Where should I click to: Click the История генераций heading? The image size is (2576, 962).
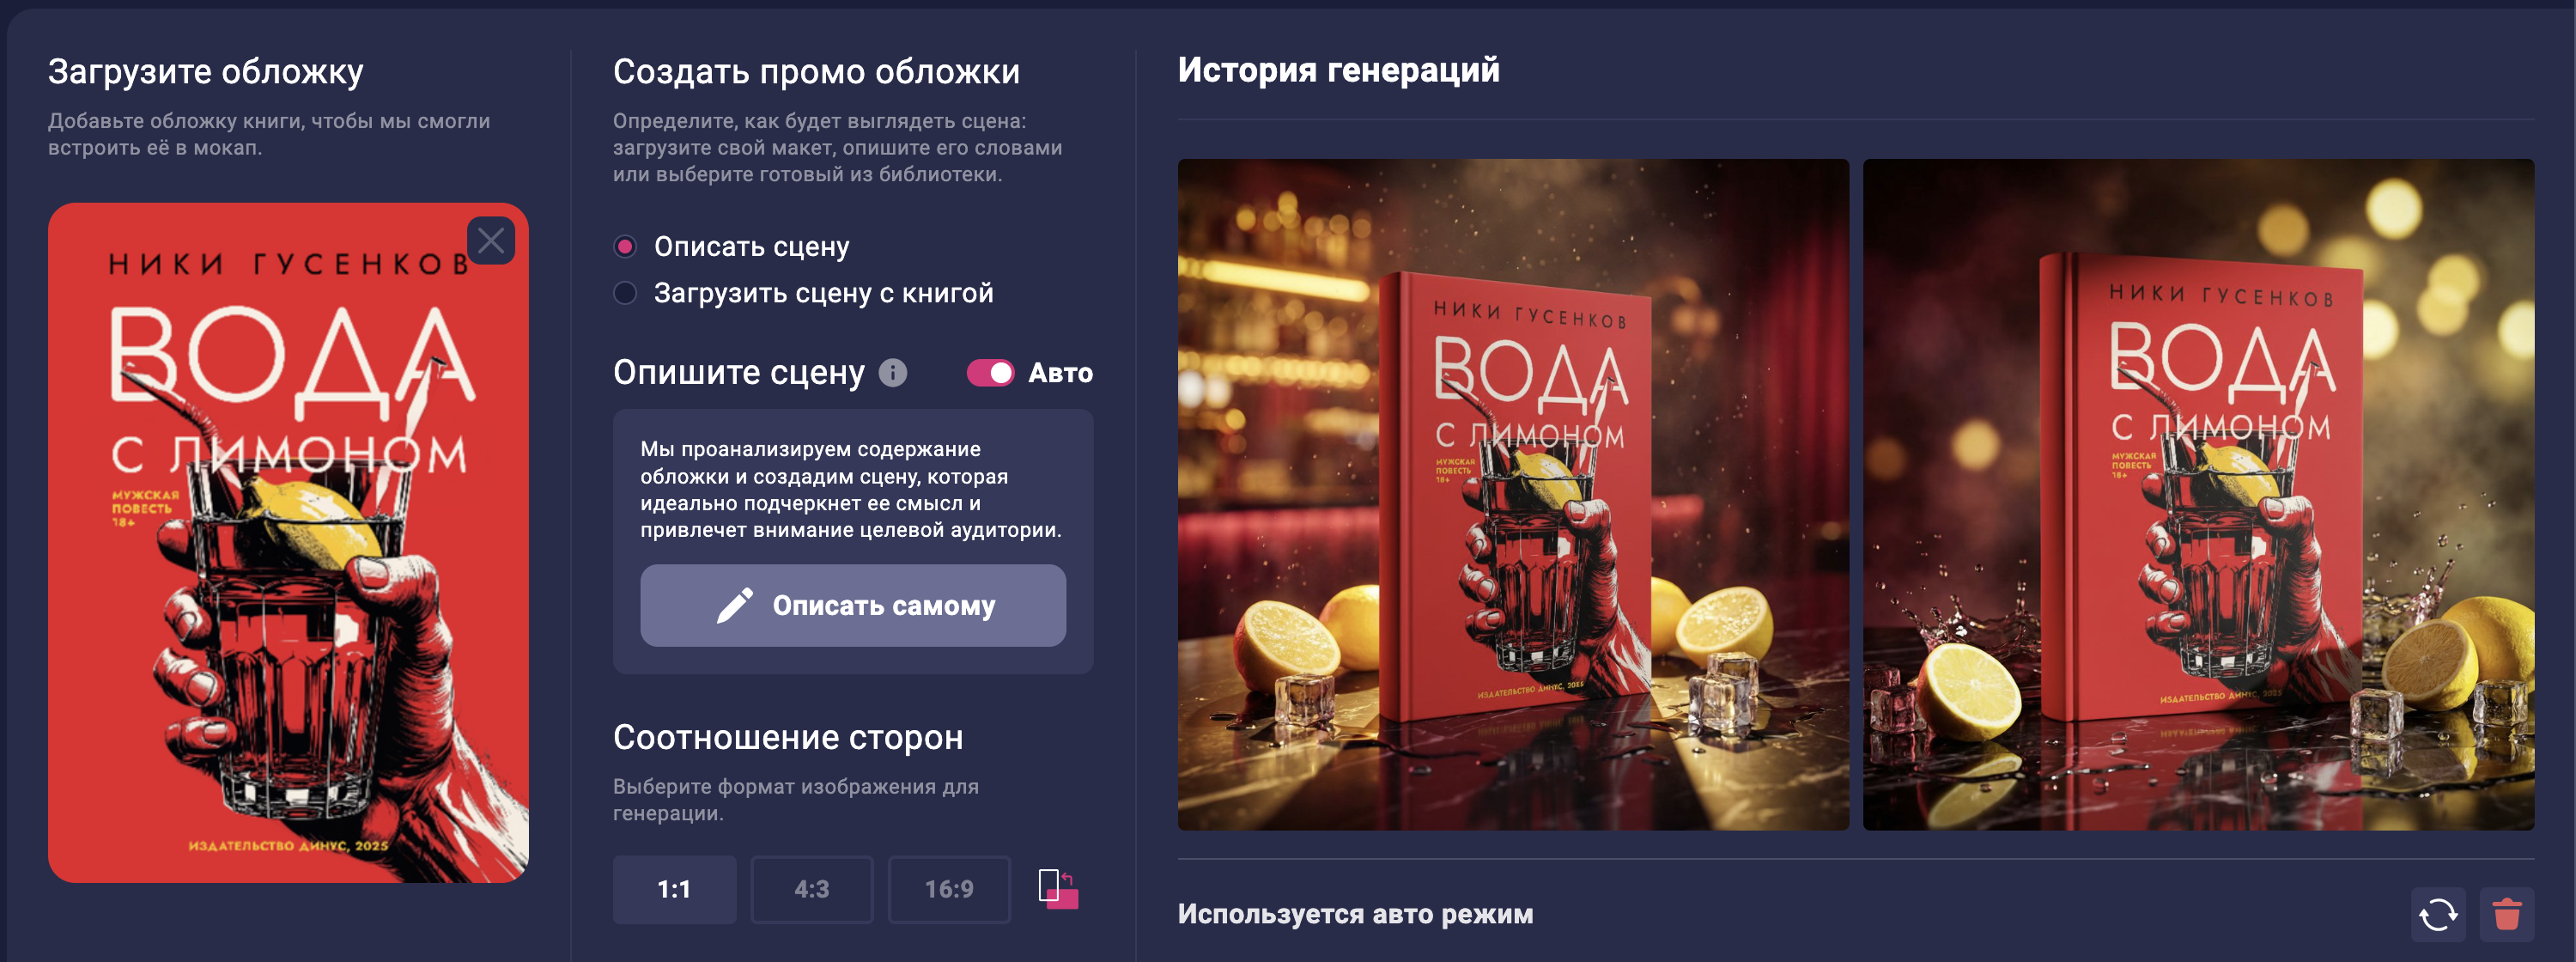pos(1338,70)
